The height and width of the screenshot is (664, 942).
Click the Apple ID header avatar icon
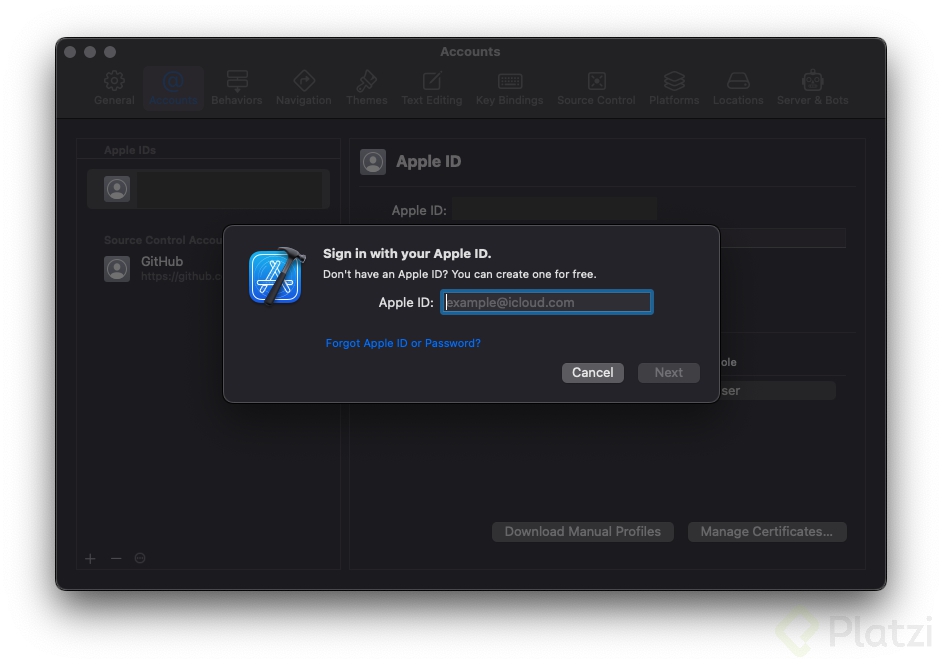click(372, 162)
